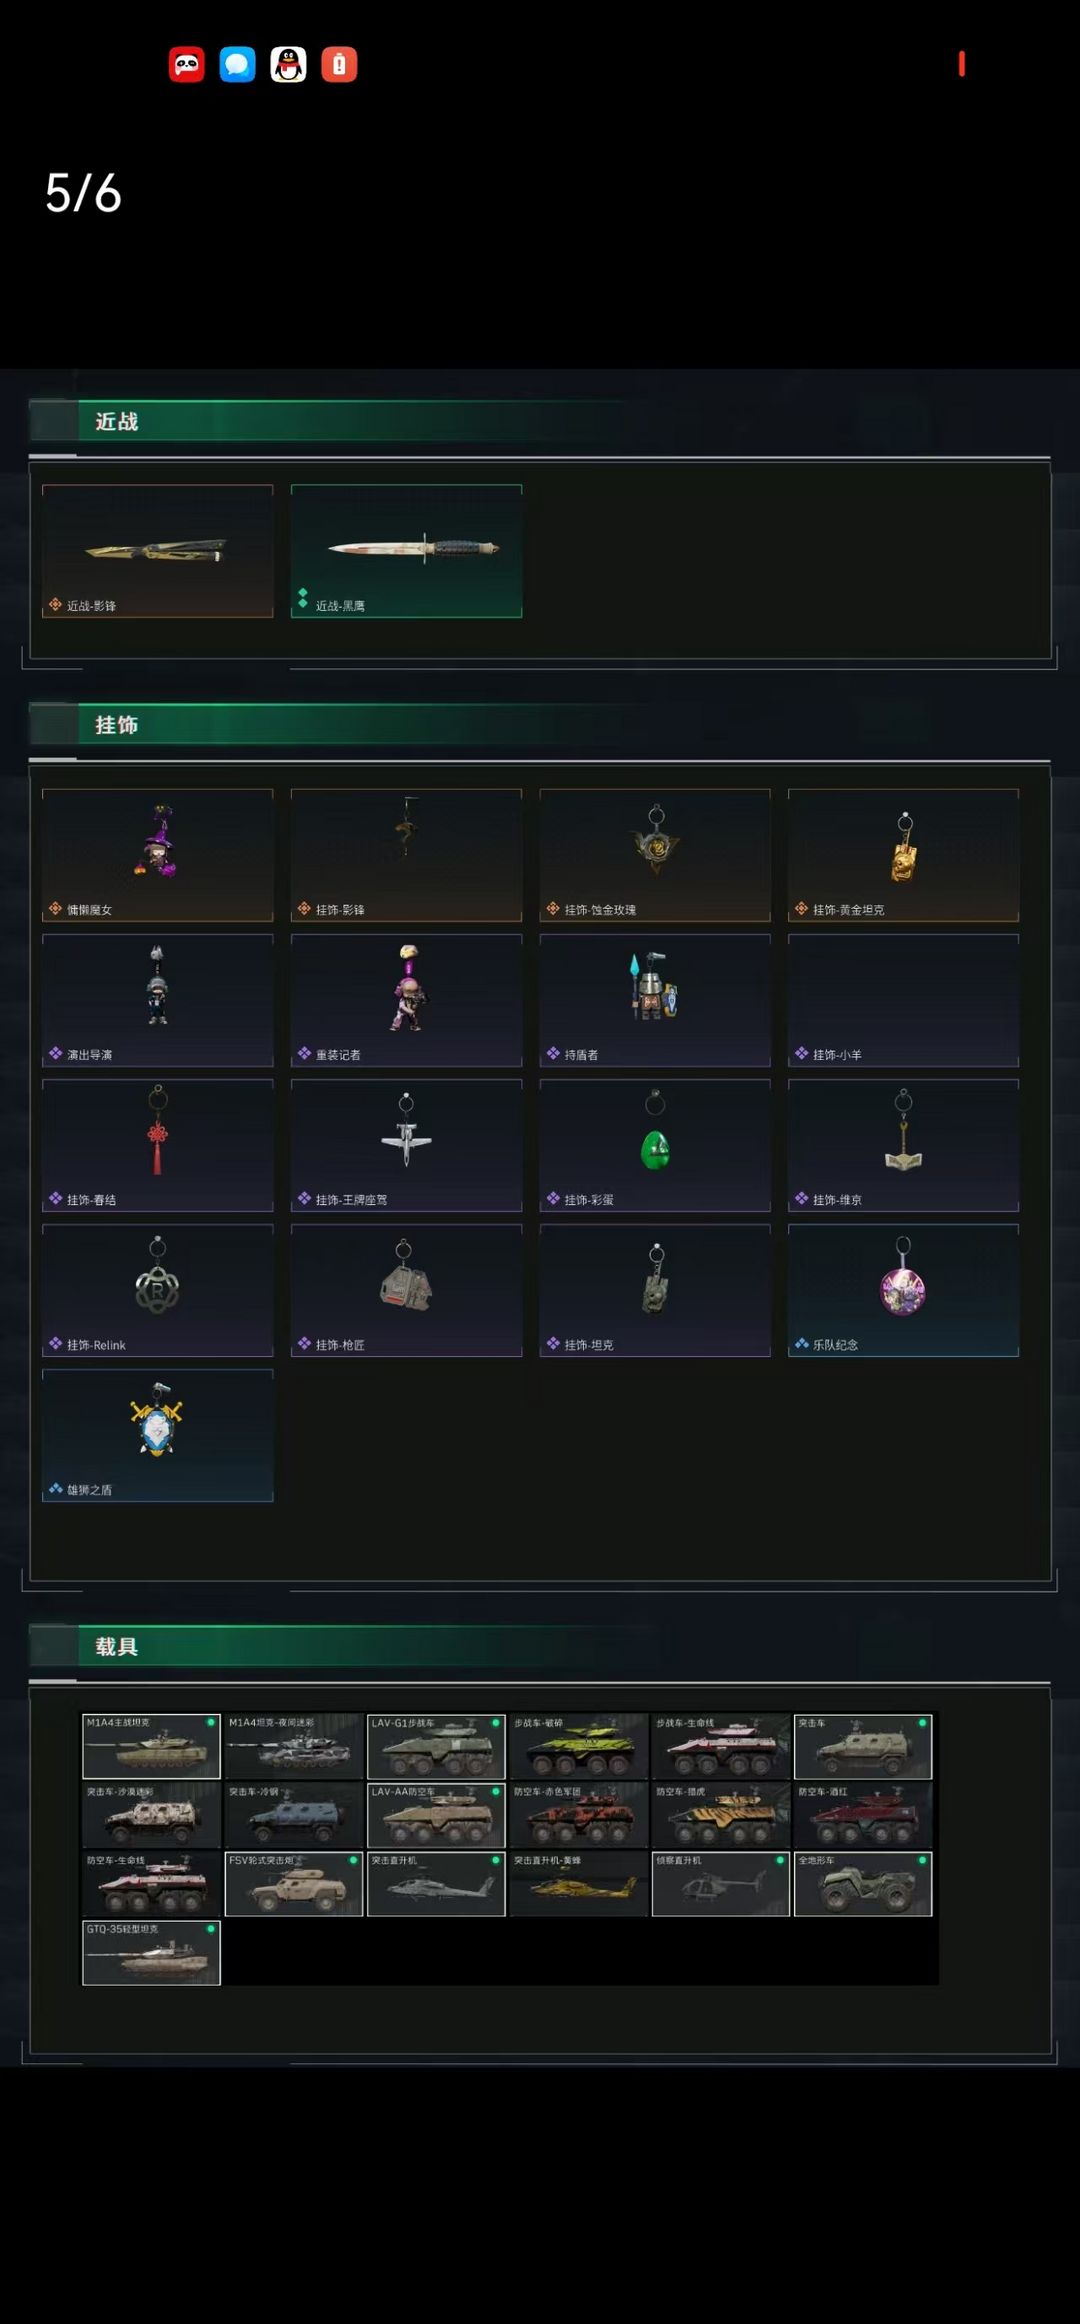This screenshot has height=2324, width=1080.
Task: Open the red panda app notification icon
Action: coord(186,65)
